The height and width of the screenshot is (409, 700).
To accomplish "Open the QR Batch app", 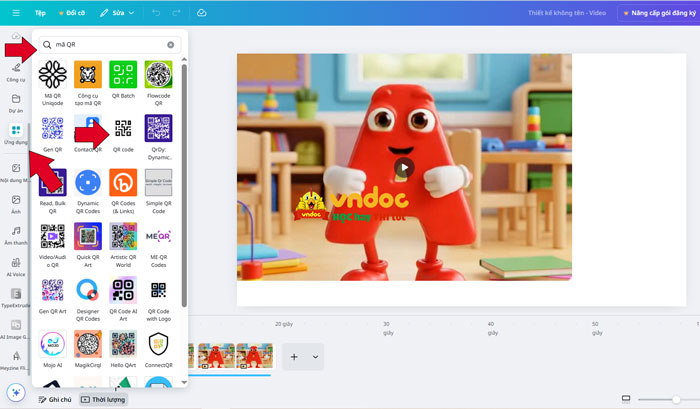I will (123, 75).
